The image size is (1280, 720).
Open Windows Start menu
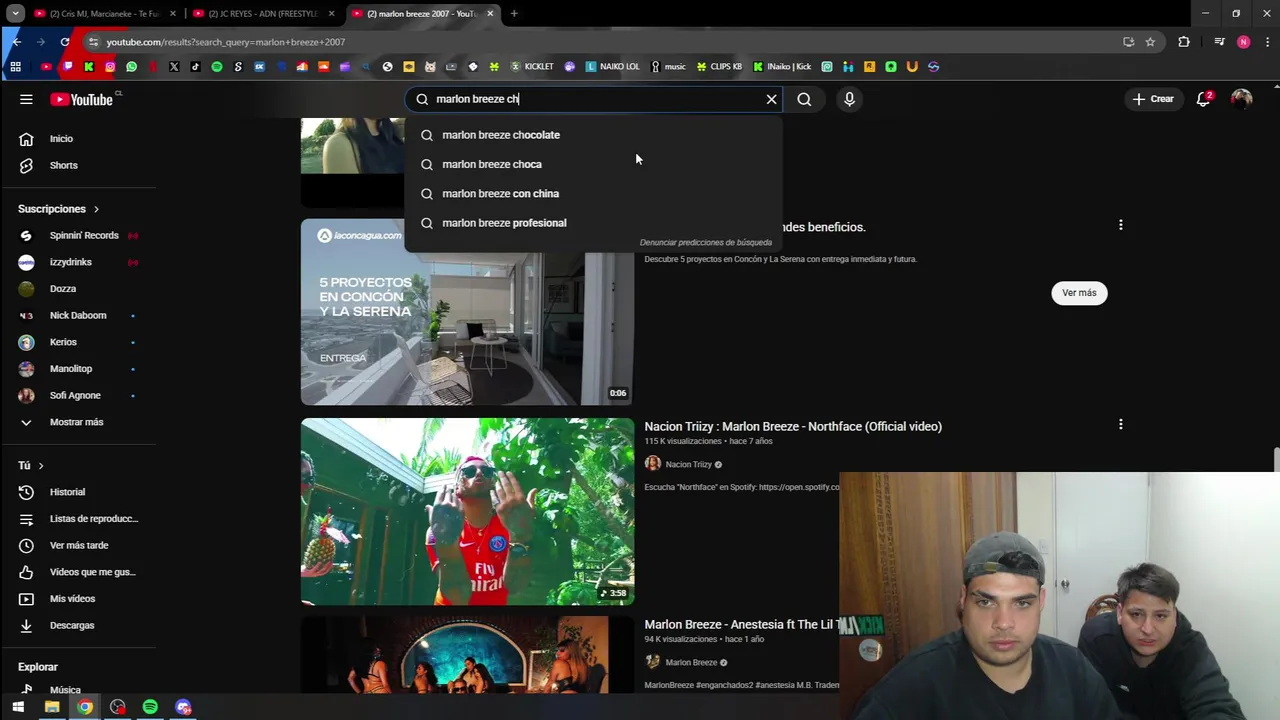click(x=18, y=707)
